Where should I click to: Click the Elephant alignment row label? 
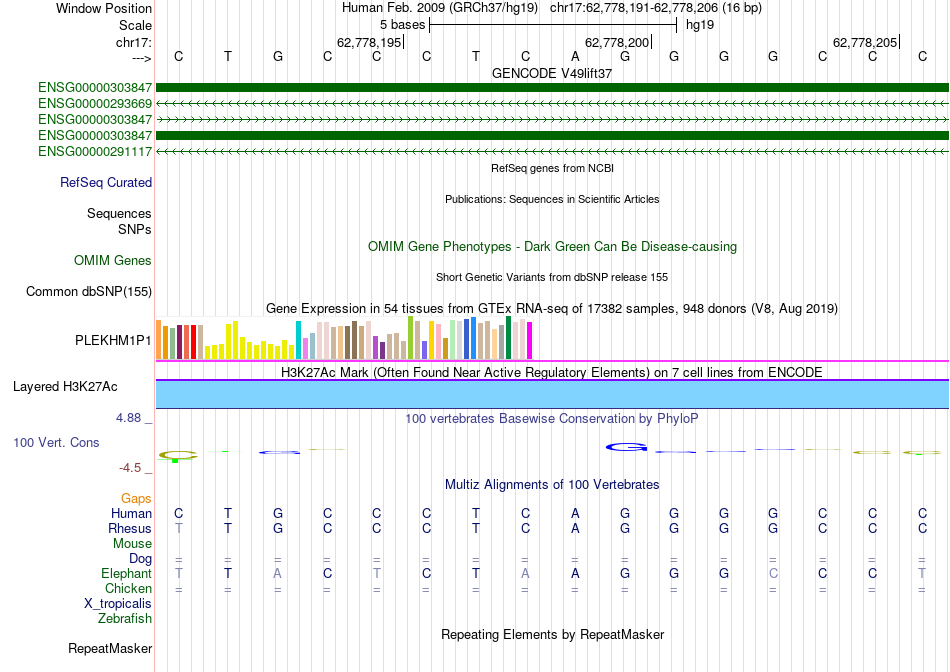coord(127,574)
